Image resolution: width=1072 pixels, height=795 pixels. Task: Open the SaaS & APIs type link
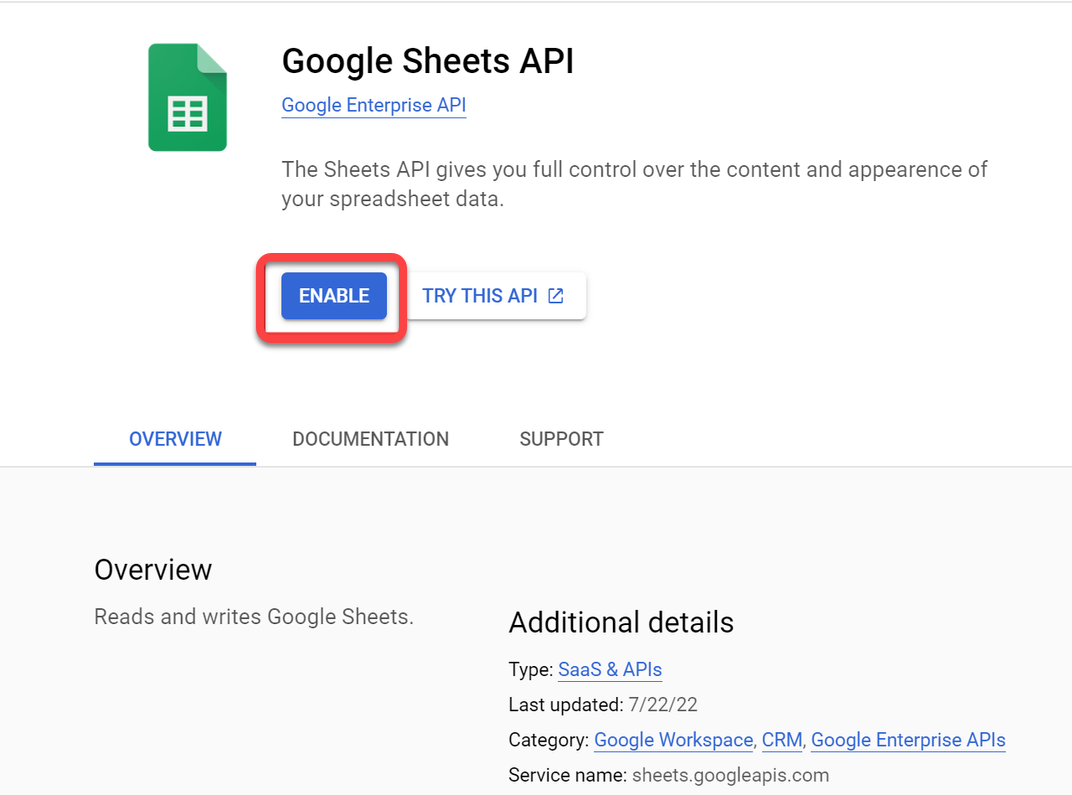[610, 669]
